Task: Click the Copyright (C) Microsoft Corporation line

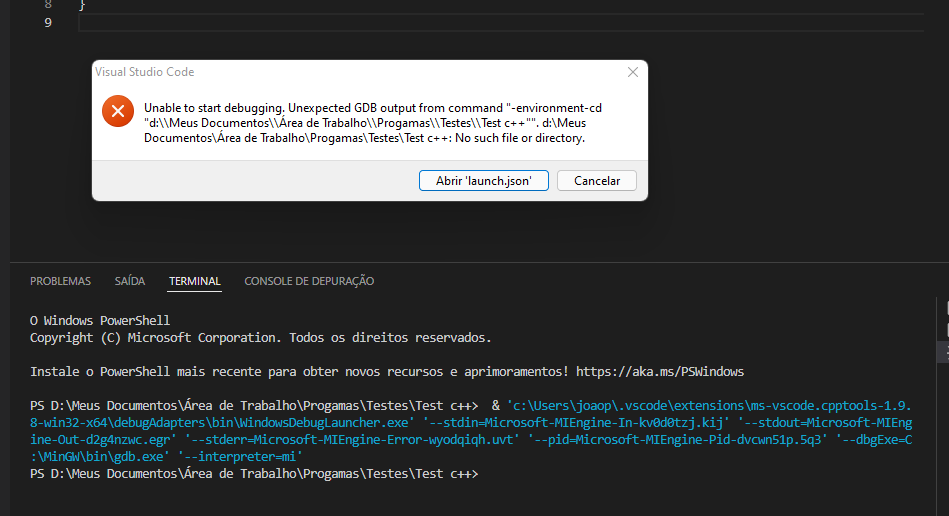Action: click(260, 338)
